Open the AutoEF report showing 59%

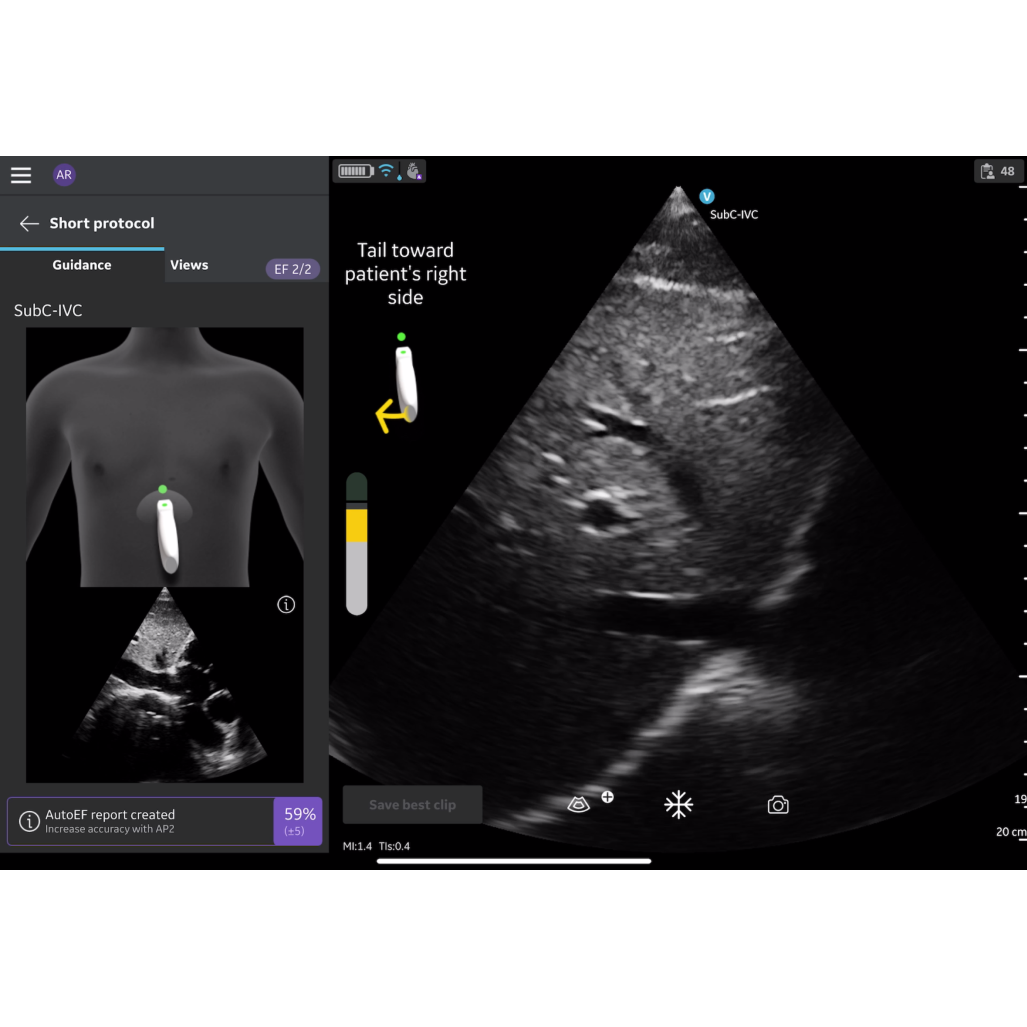(x=297, y=821)
